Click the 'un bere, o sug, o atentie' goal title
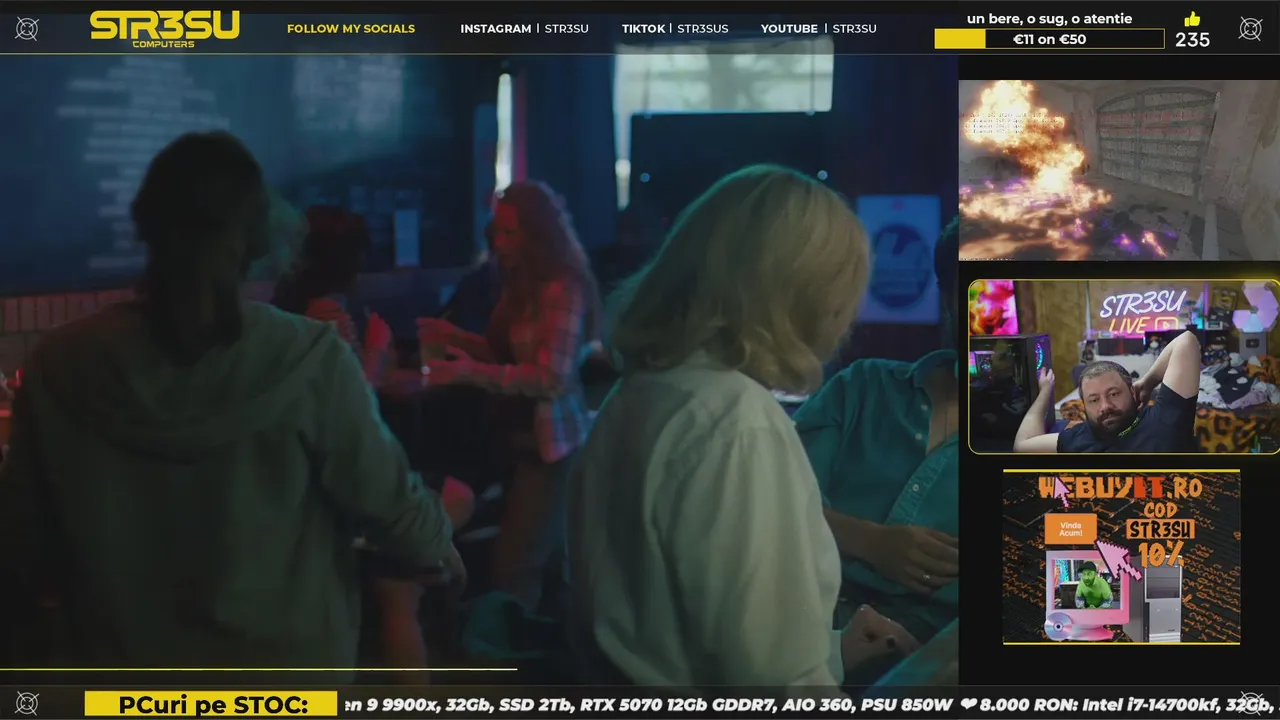This screenshot has width=1280, height=720. click(x=1049, y=18)
